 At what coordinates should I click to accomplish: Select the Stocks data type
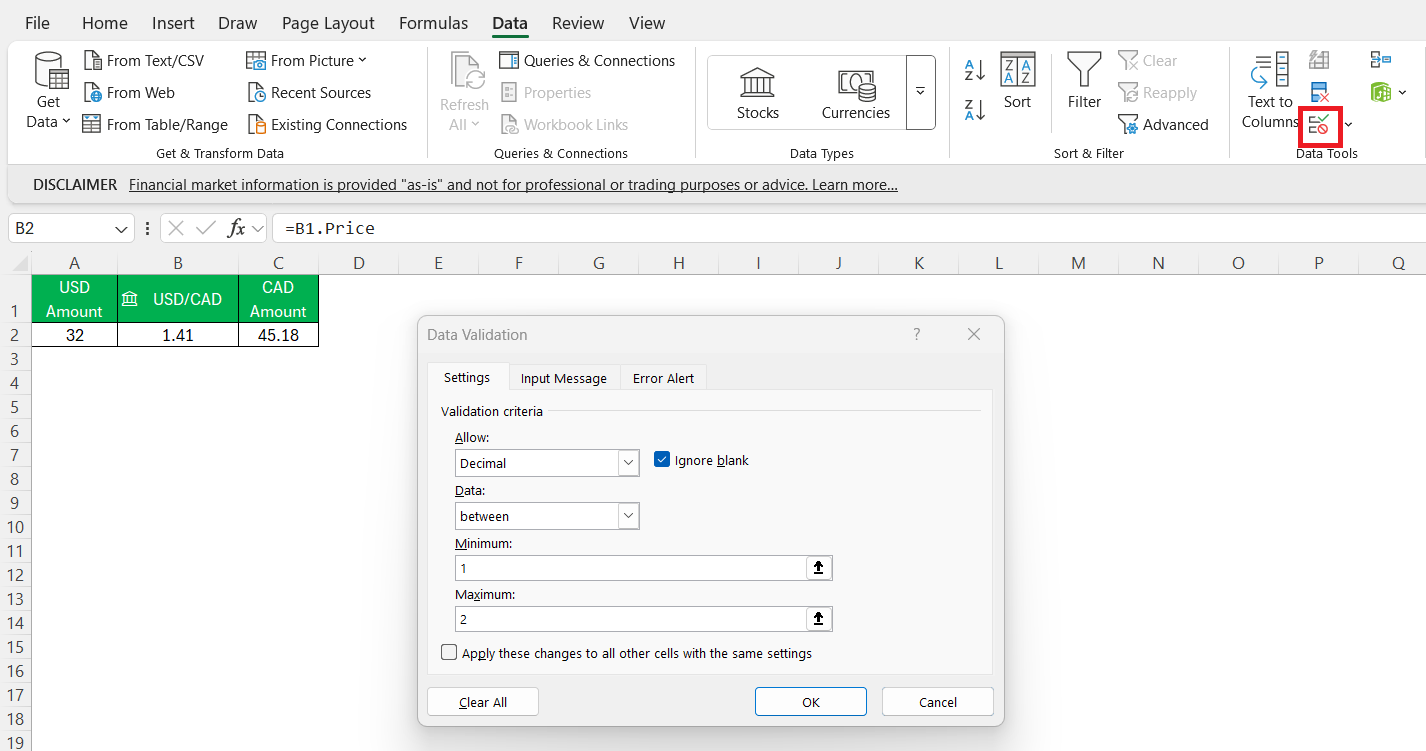[x=757, y=93]
